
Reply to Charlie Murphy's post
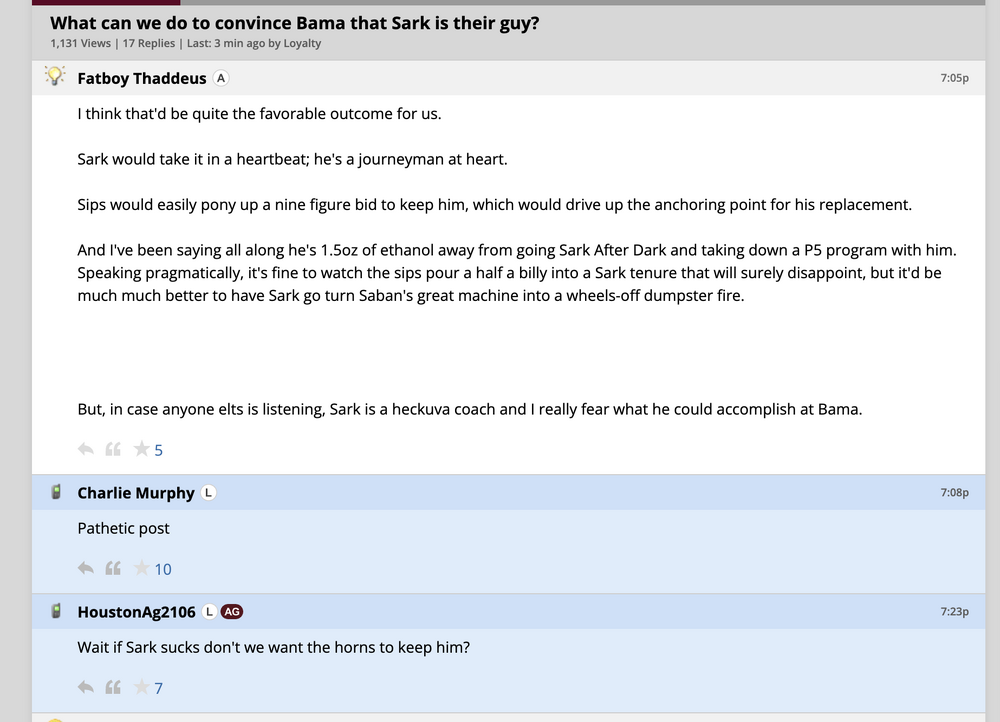pos(86,569)
